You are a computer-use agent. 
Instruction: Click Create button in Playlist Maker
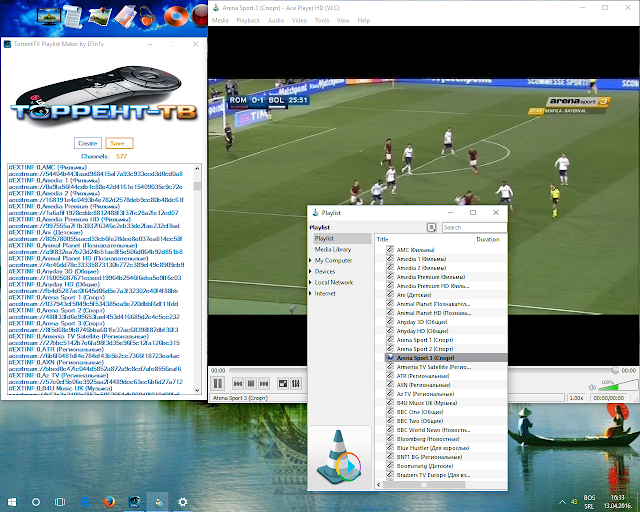pos(88,143)
